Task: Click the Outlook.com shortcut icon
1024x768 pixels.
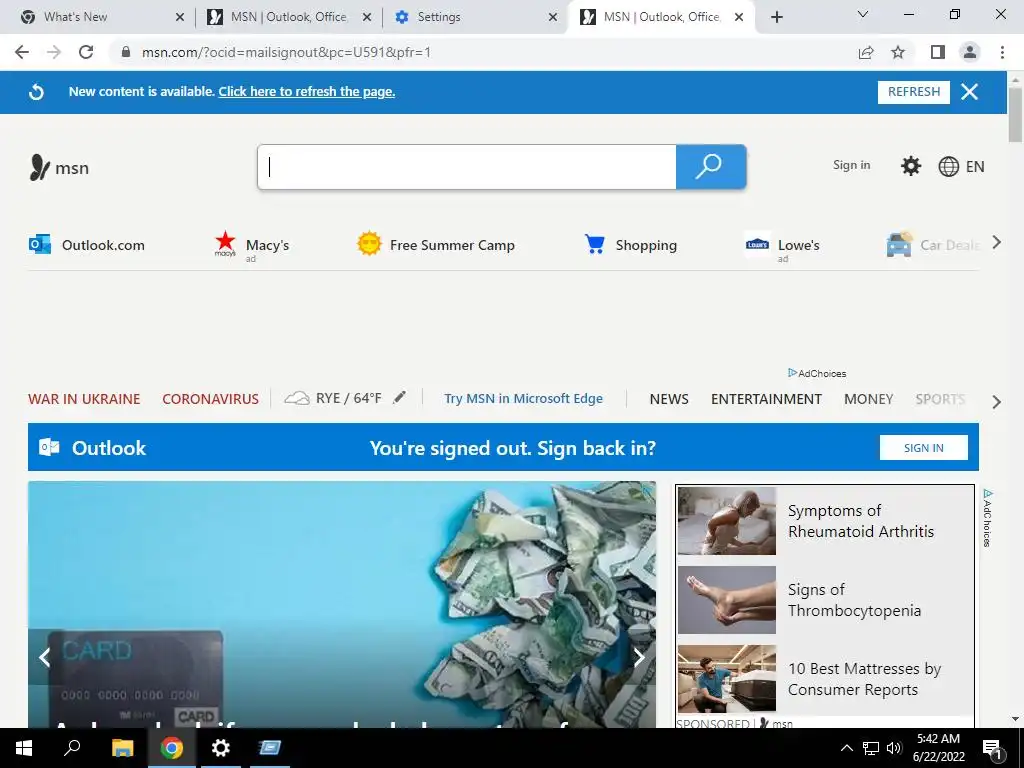Action: (x=40, y=245)
